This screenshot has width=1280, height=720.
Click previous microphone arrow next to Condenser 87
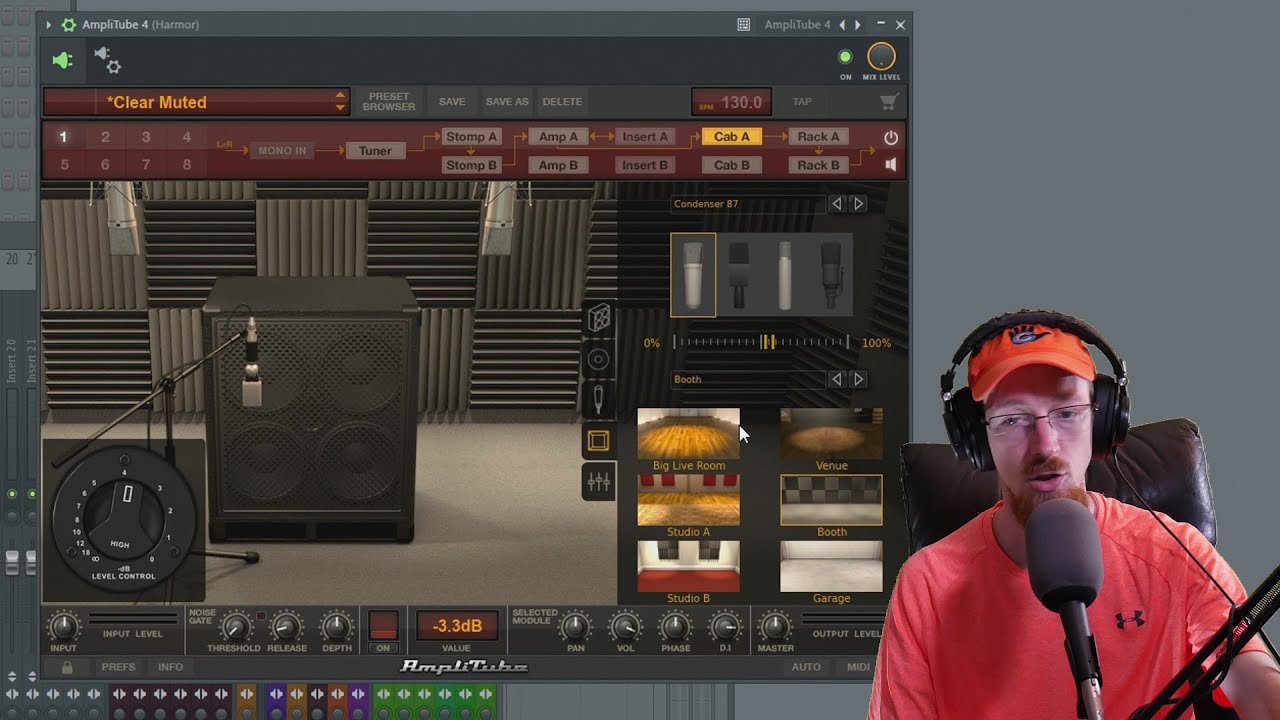click(837, 204)
